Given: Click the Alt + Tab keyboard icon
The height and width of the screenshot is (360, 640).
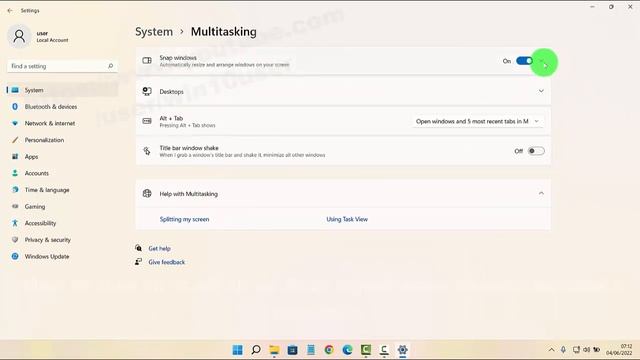Looking at the screenshot, I should tap(147, 121).
